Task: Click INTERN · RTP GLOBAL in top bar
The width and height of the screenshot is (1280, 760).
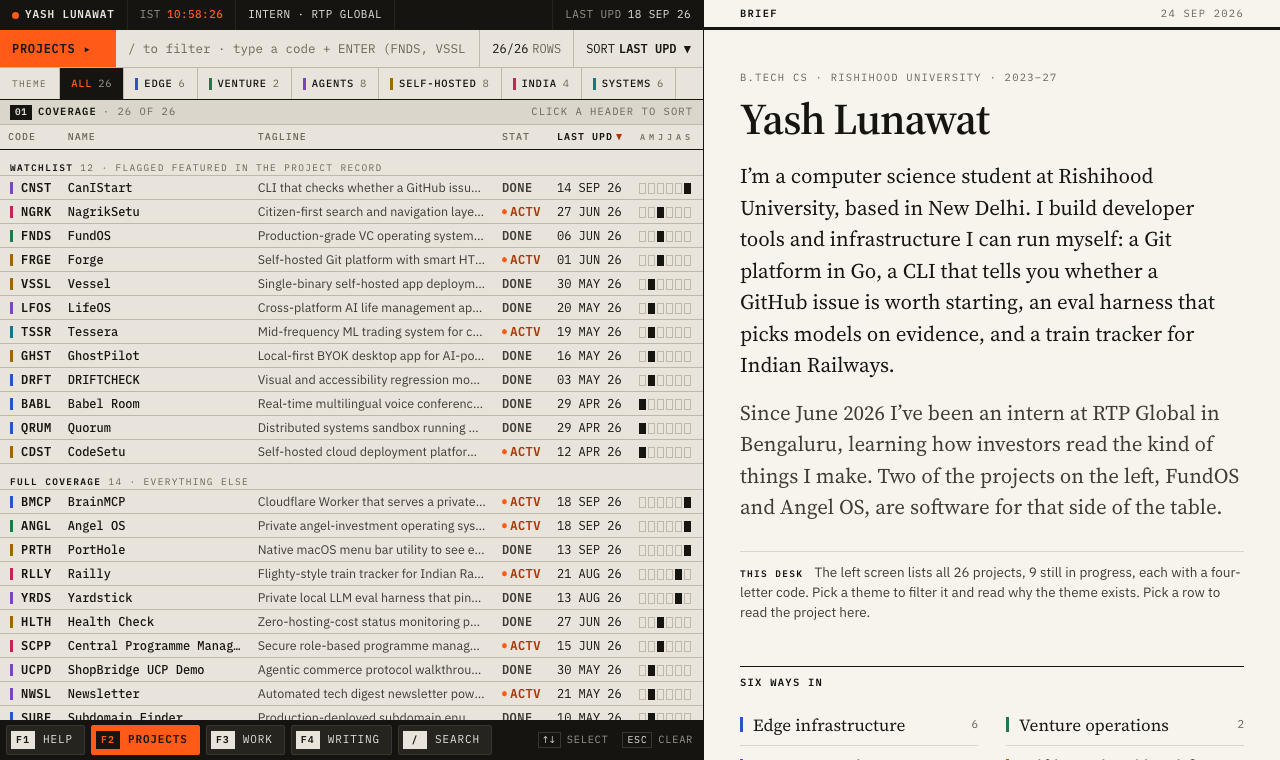Action: coord(315,15)
